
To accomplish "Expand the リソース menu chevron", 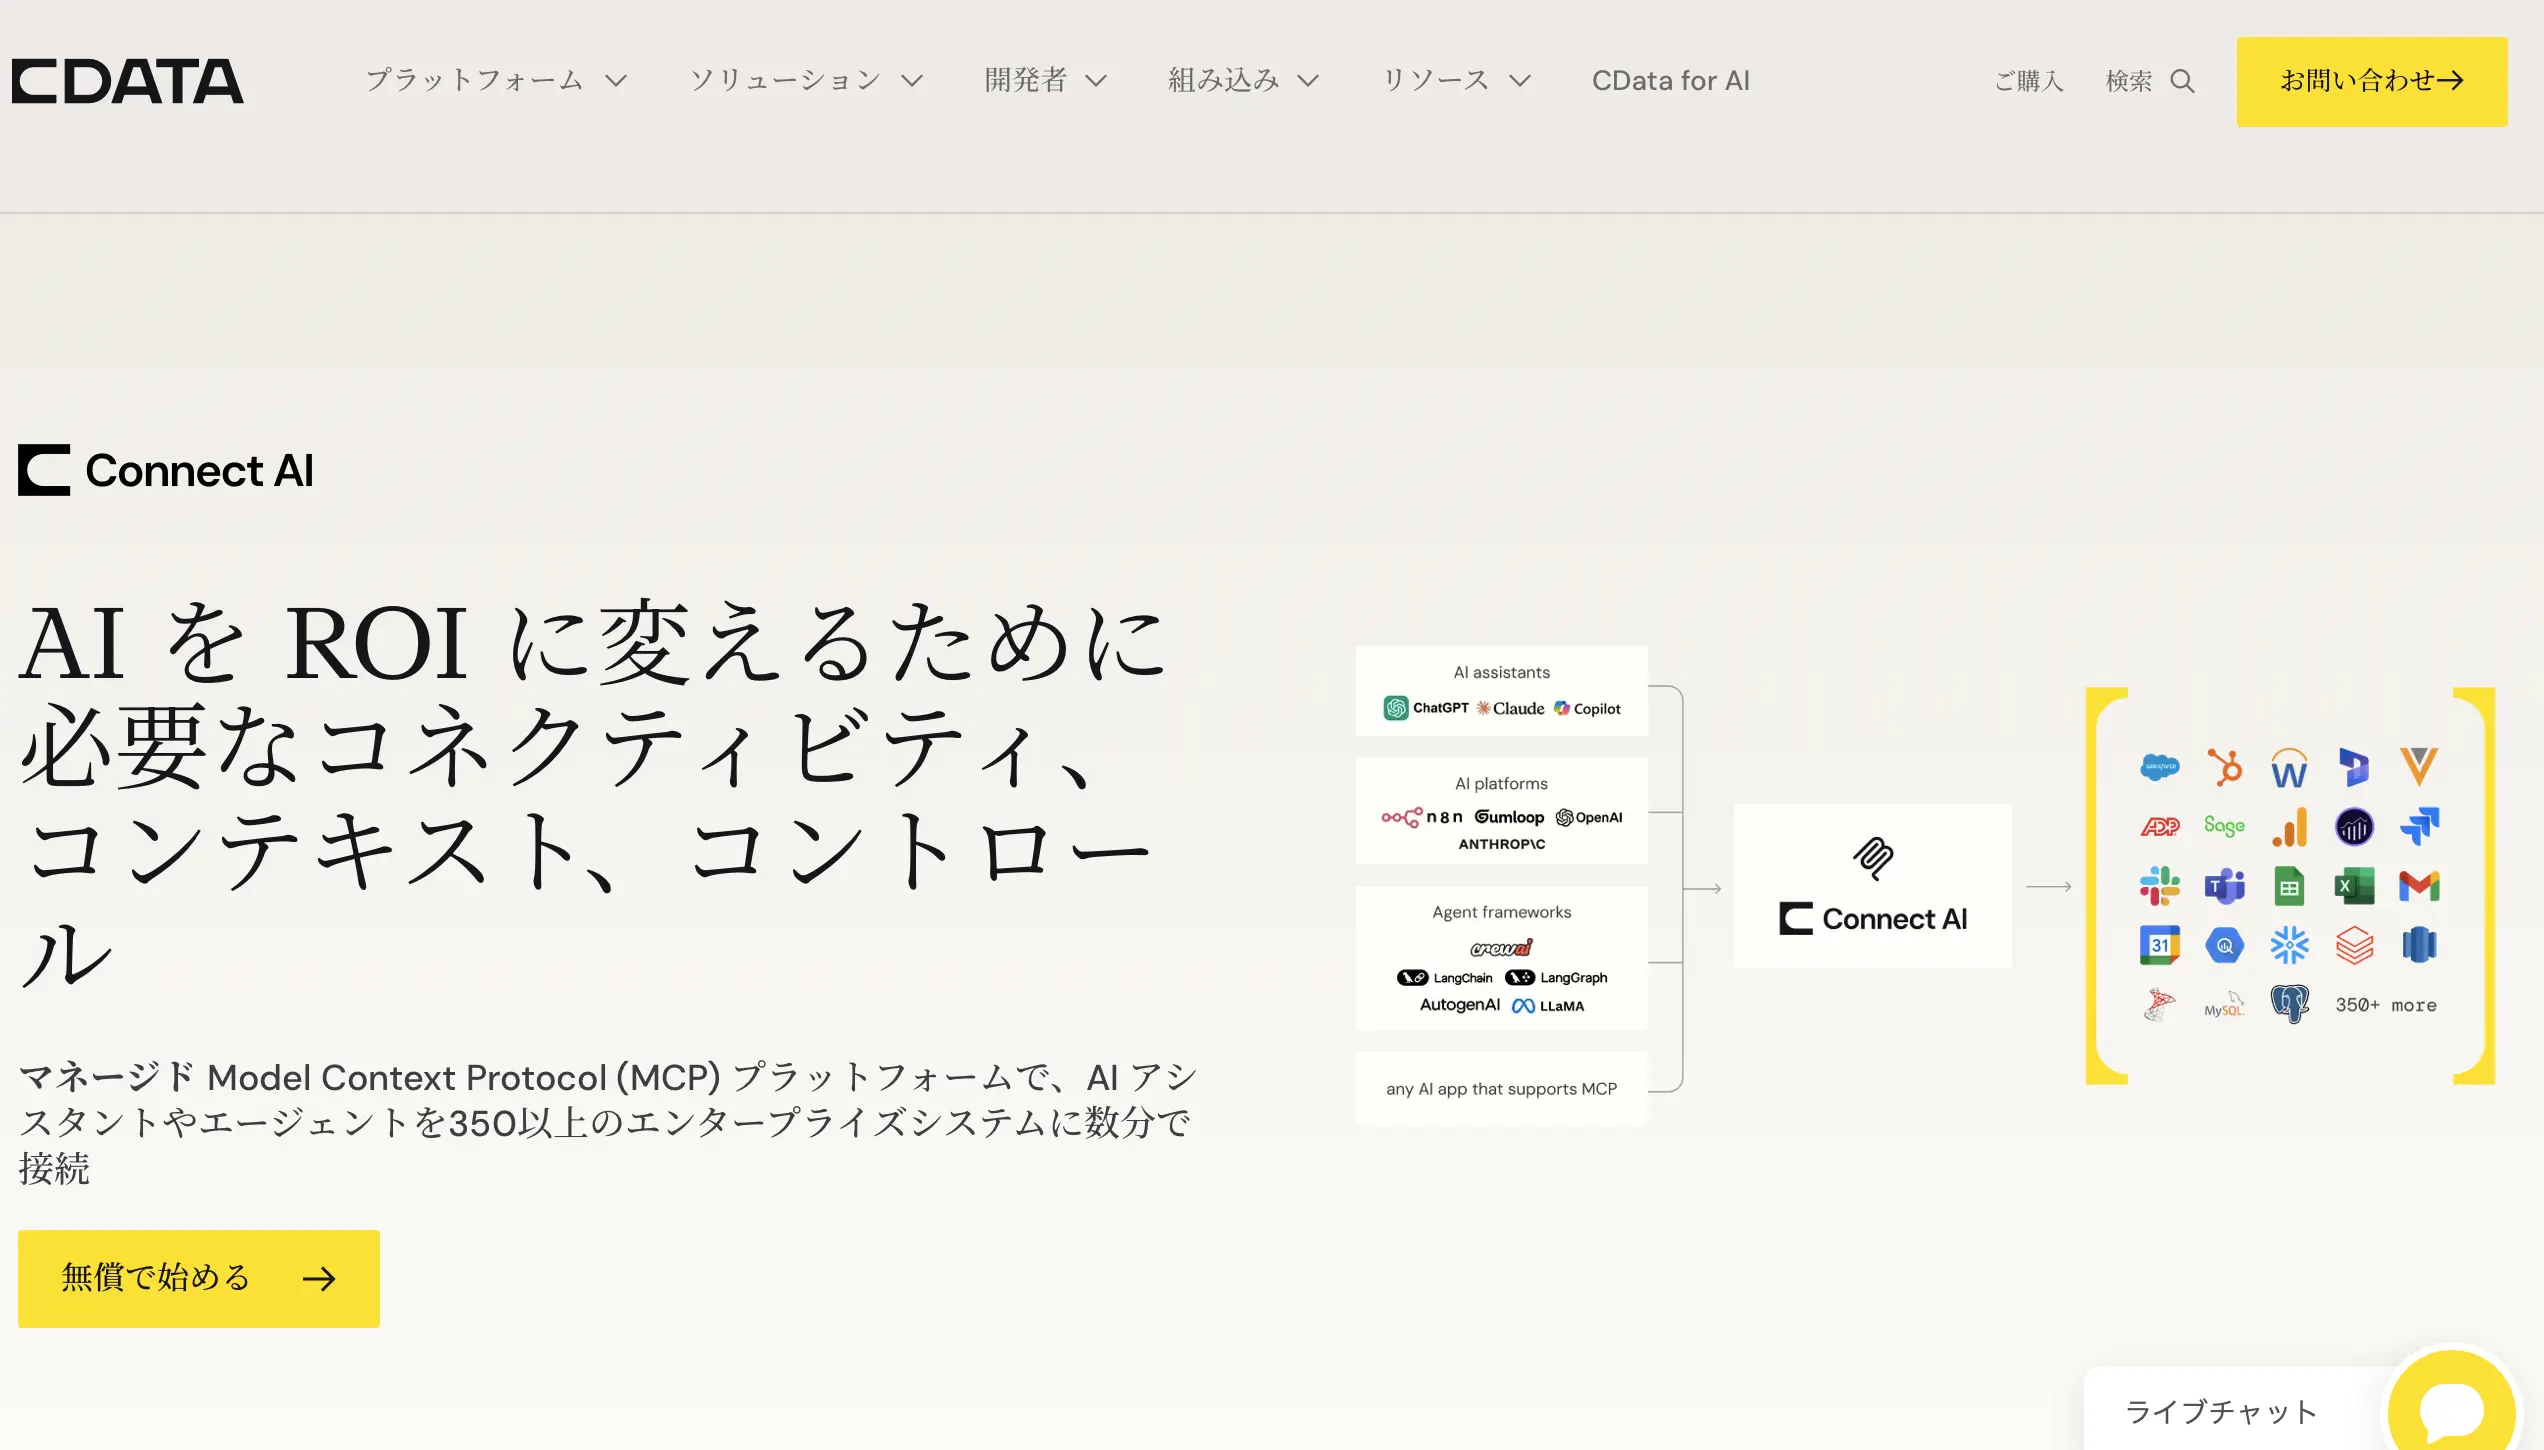I will 1520,81.
